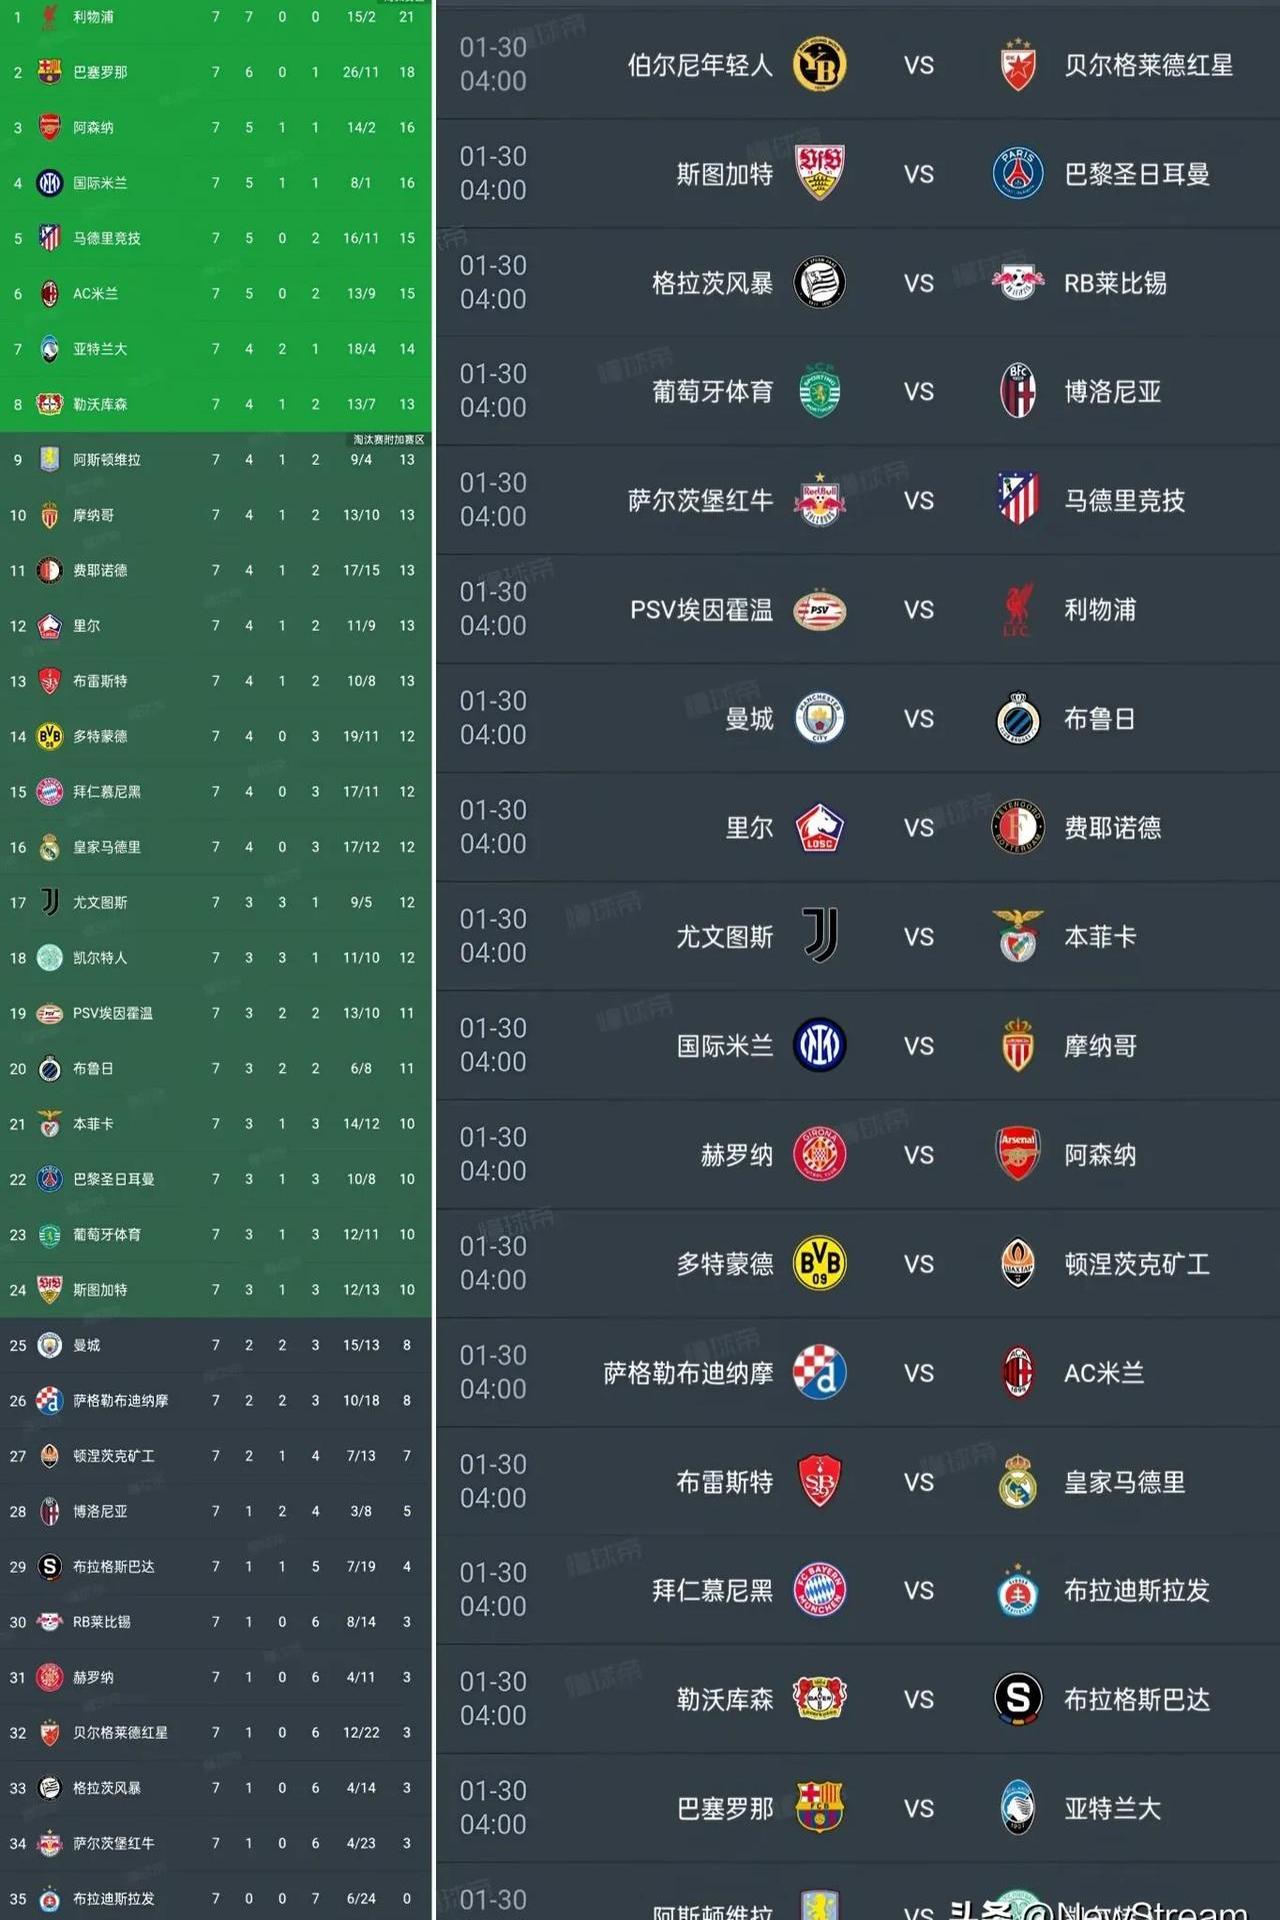Click the Celtic logo in standings row 18
The height and width of the screenshot is (1920, 1280).
click(x=49, y=958)
